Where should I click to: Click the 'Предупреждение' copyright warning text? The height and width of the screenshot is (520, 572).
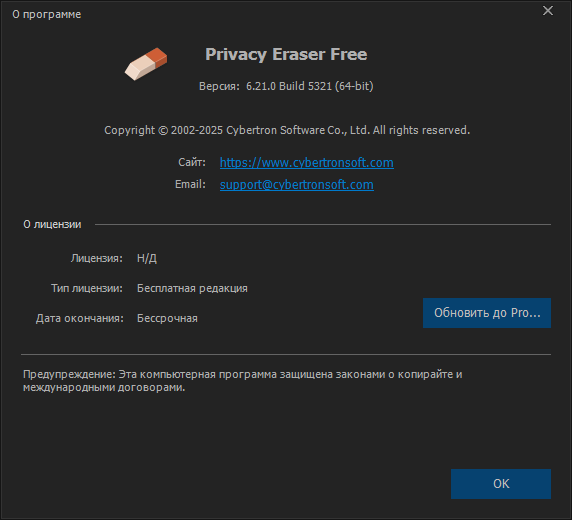[243, 381]
